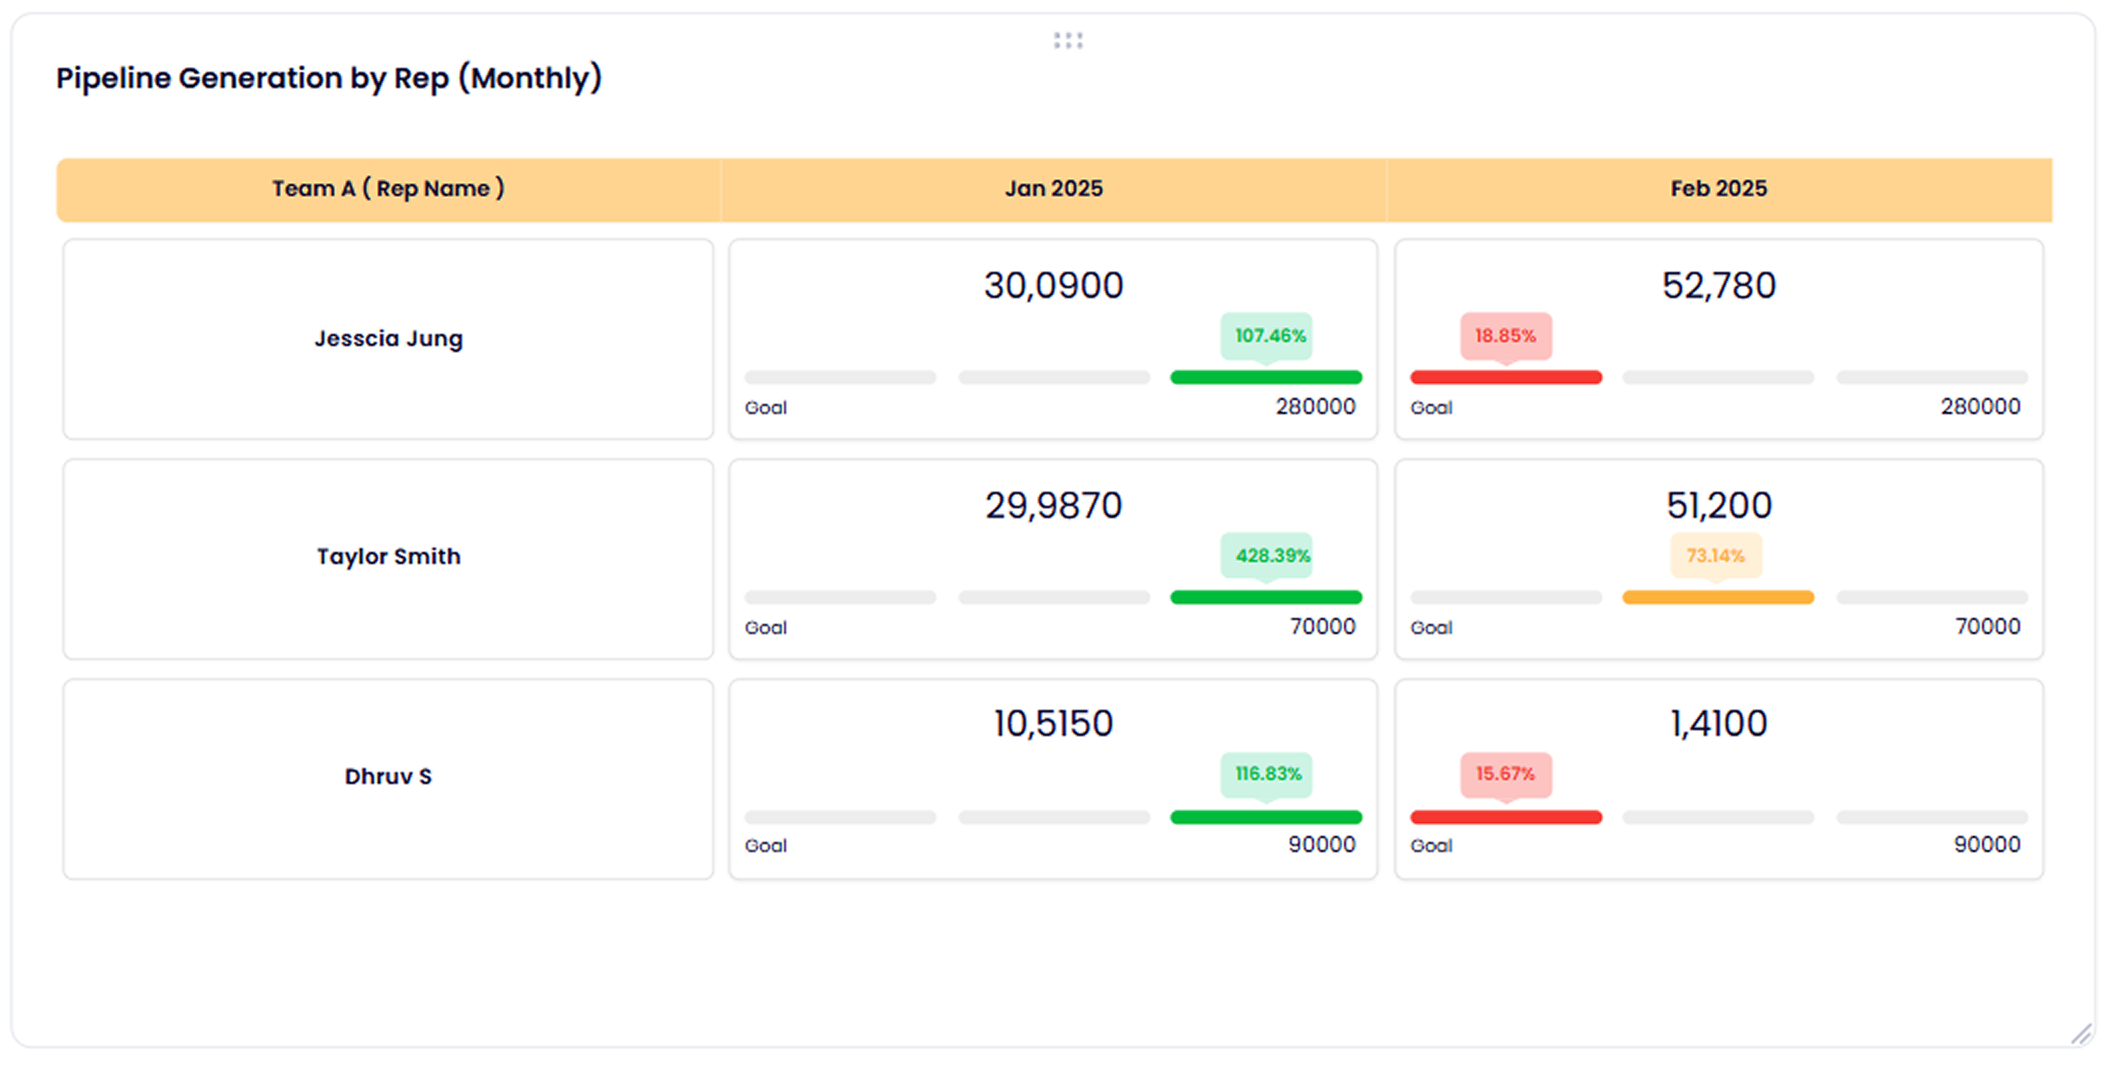Viewport: 2116px width, 1072px height.
Task: Click the Jesscia Jung rep cell
Action: tap(388, 339)
